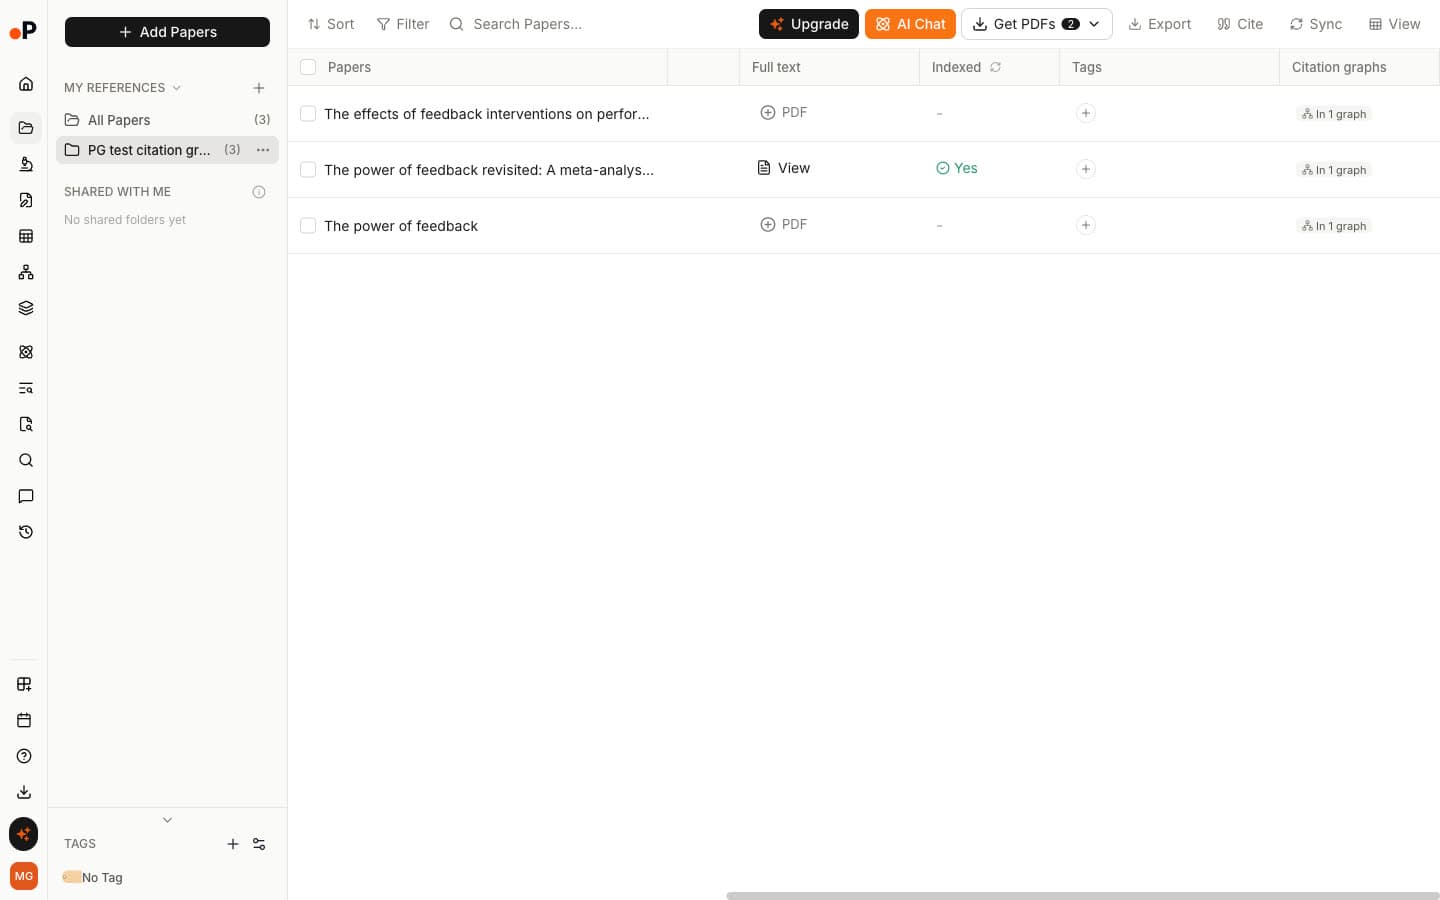Viewport: 1440px width, 900px height.
Task: Open the magnifier search icon in sidebar
Action: click(26, 460)
